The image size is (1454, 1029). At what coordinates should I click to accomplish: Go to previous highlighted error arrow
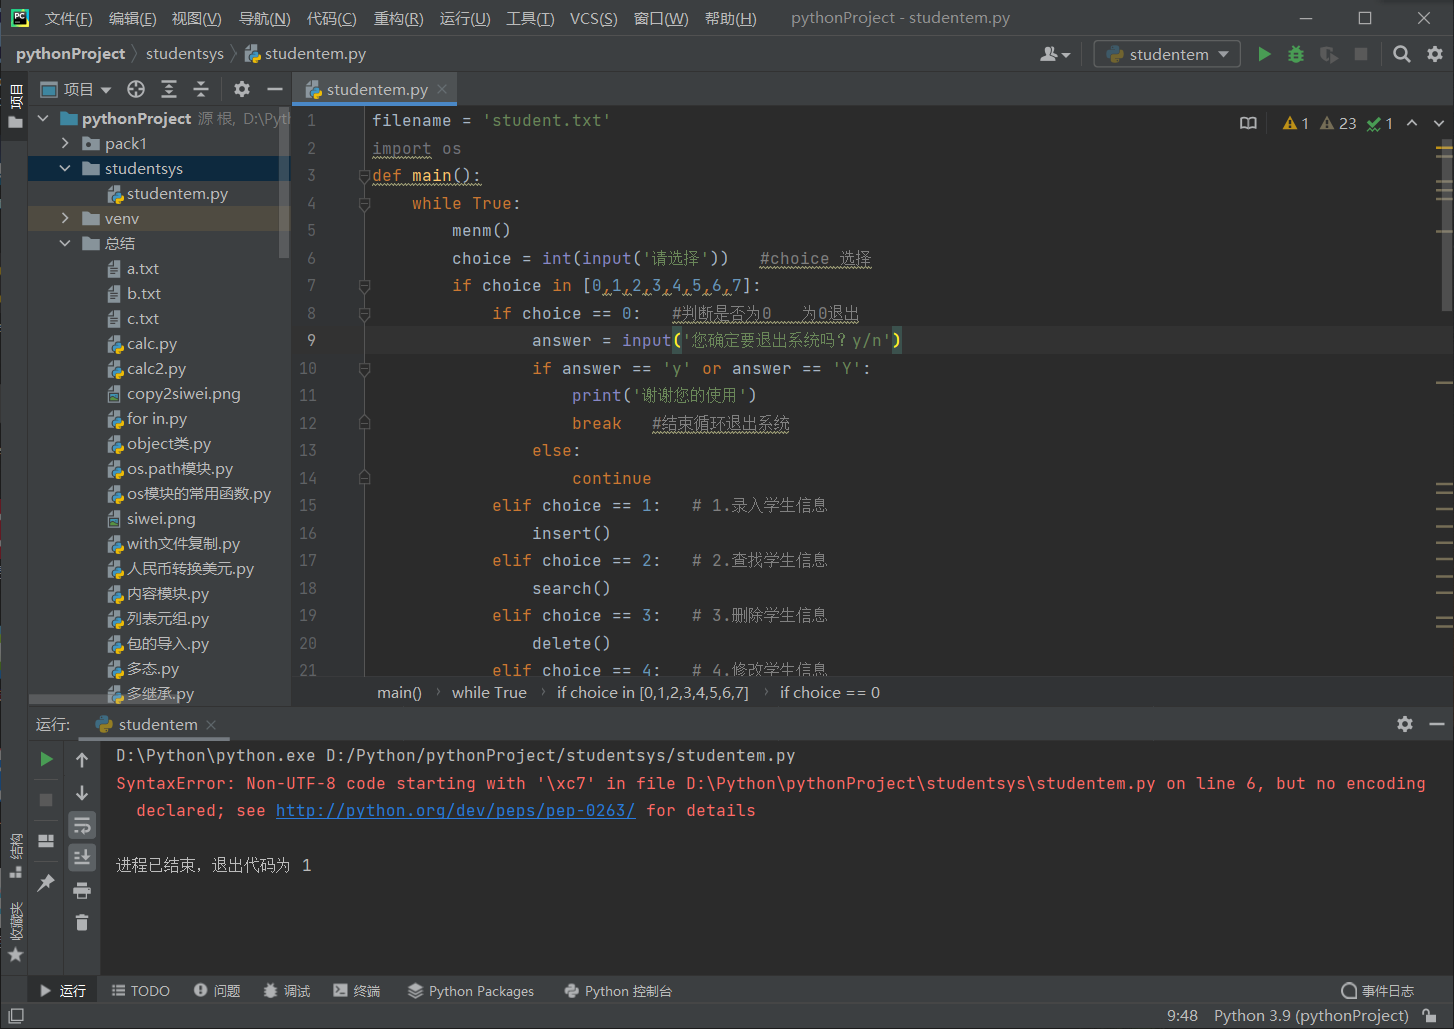(x=1412, y=123)
